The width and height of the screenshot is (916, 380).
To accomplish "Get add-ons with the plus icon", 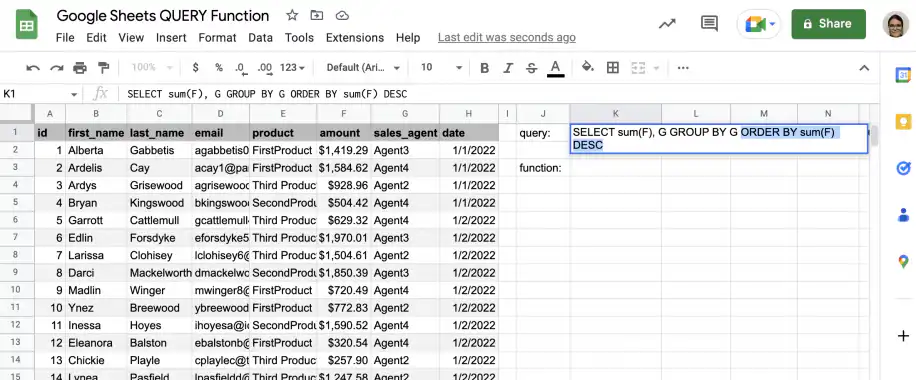I will point(903,336).
